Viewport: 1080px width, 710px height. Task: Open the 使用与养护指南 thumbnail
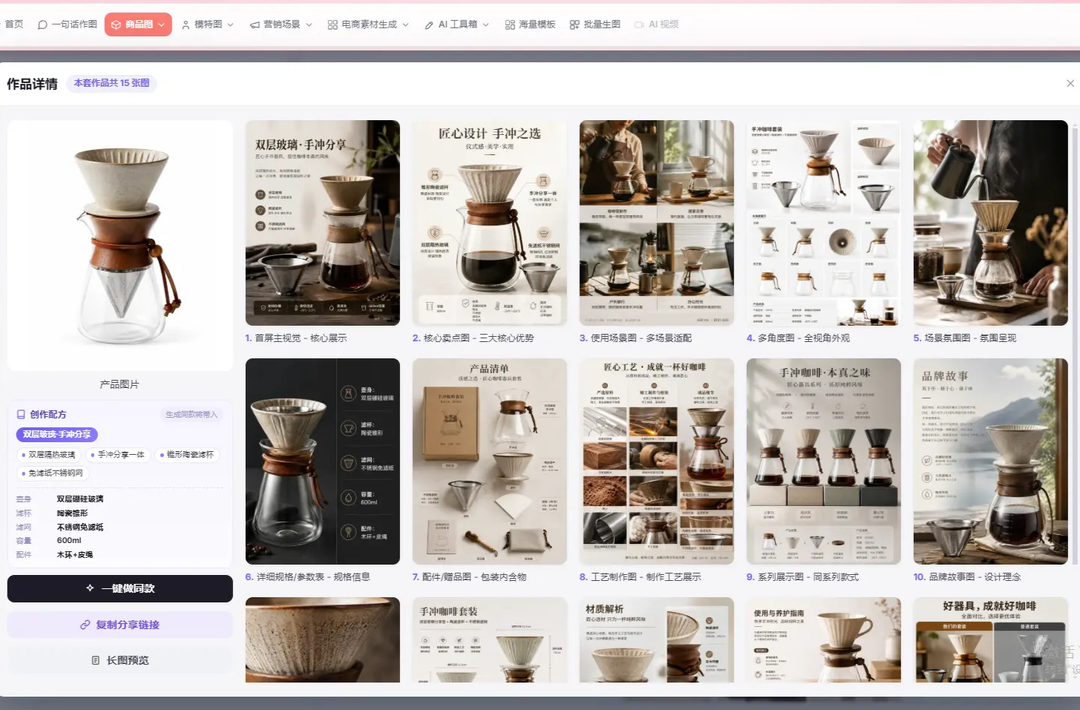pyautogui.click(x=824, y=640)
